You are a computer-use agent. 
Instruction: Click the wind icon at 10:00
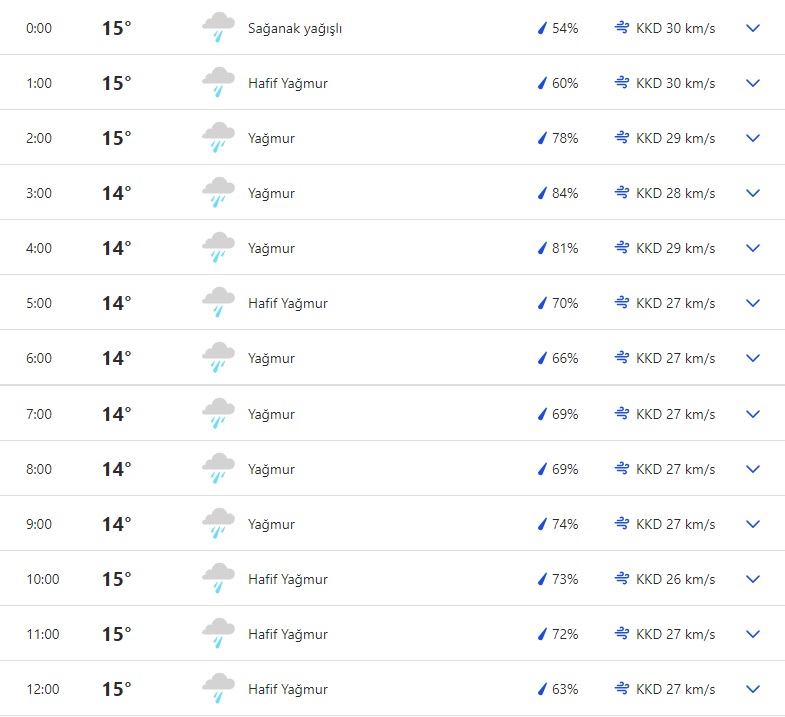[x=622, y=579]
